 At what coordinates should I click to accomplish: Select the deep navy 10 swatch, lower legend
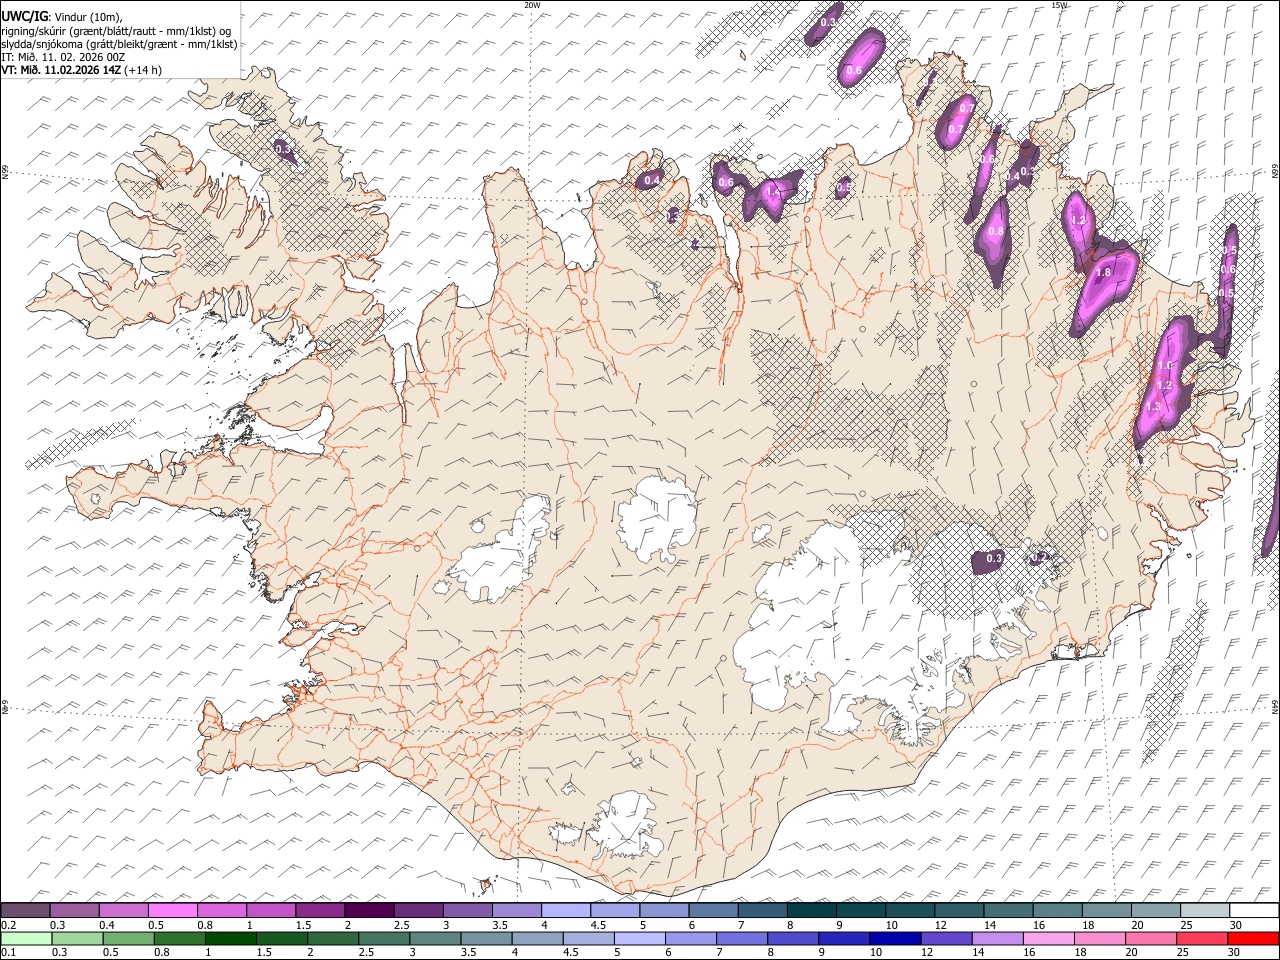tap(894, 938)
